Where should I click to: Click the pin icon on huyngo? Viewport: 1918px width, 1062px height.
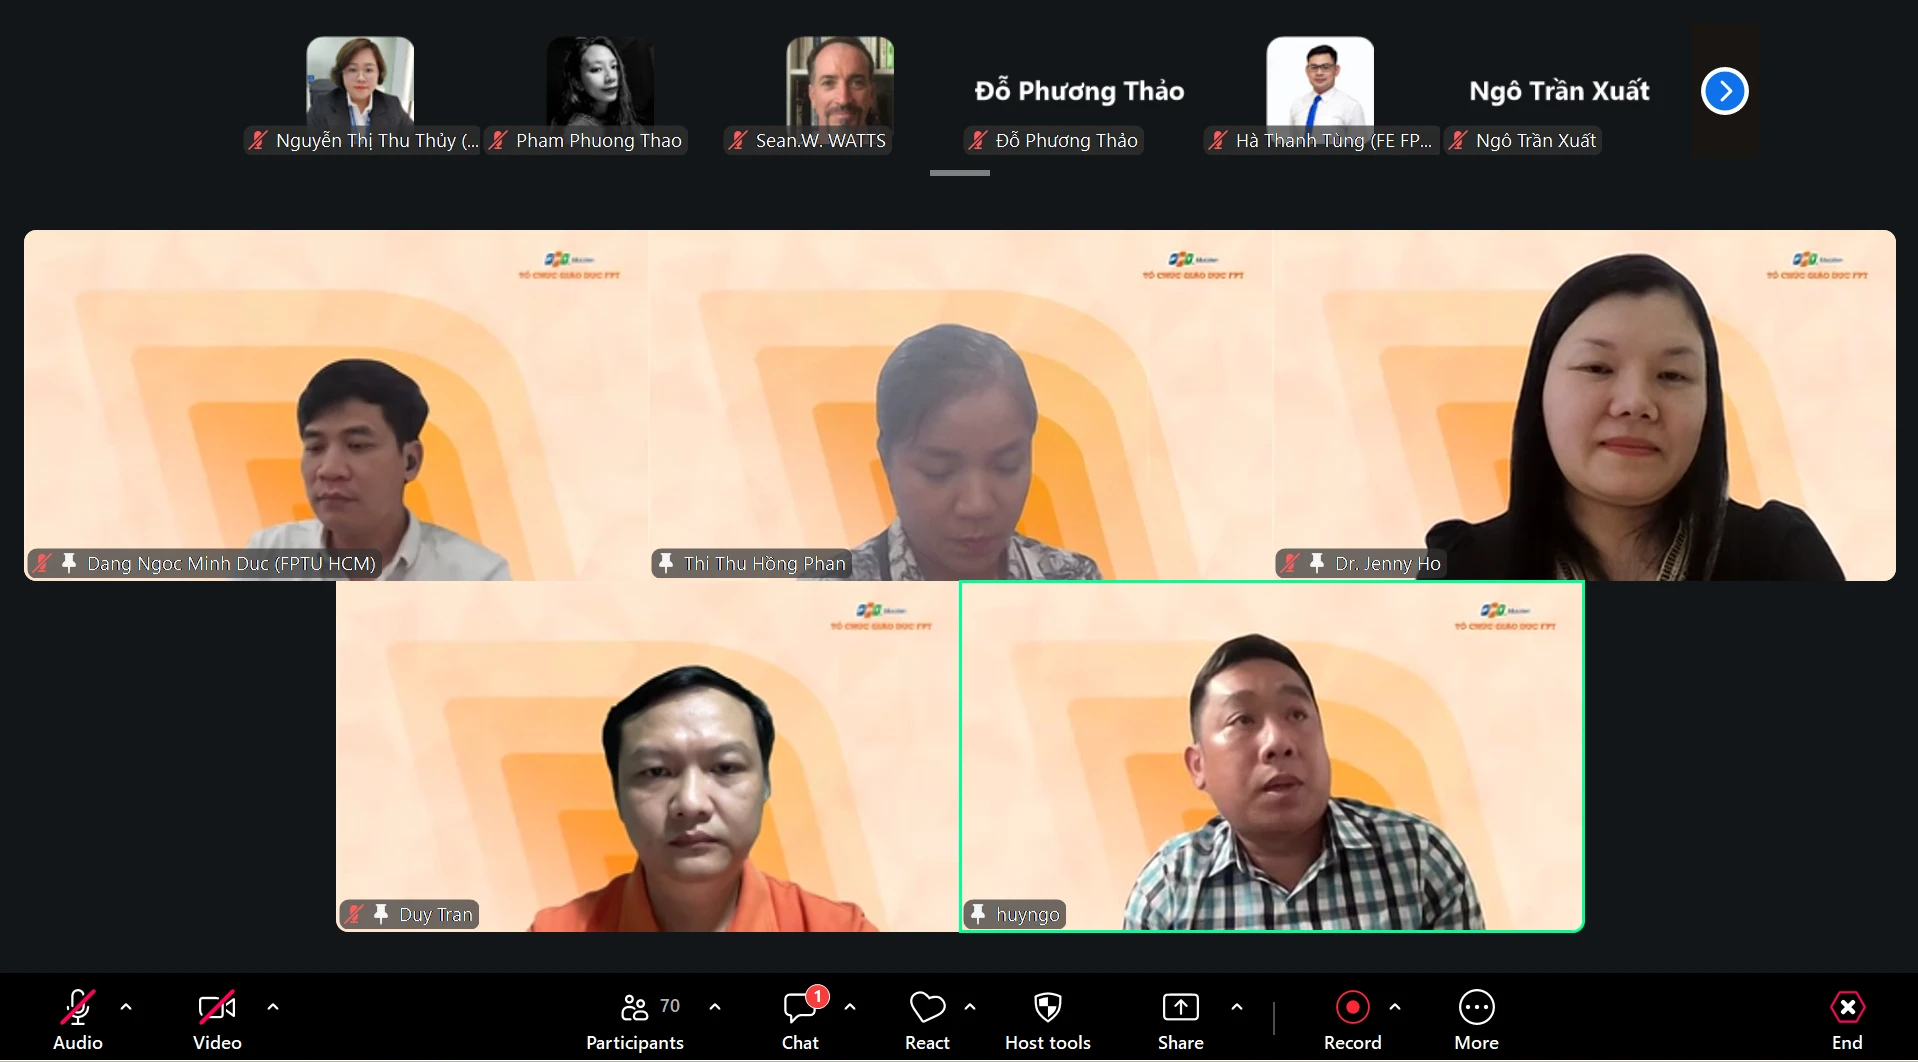click(x=978, y=914)
